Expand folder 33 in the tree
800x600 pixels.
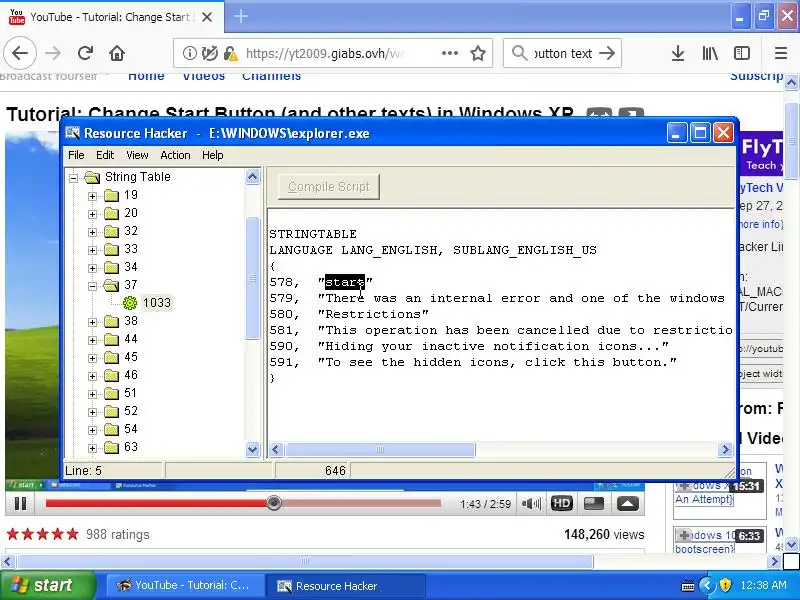click(92, 250)
